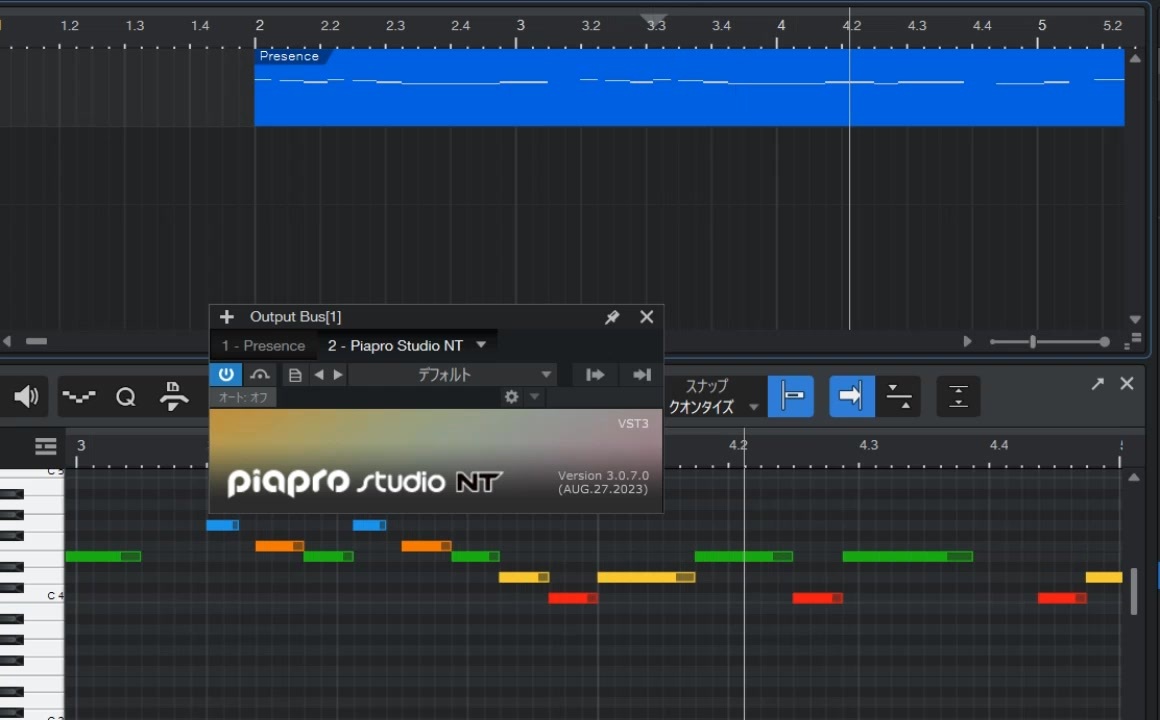The width and height of the screenshot is (1160, 720).
Task: Click bar 3 on the arrangement timeline ruler
Action: (521, 25)
